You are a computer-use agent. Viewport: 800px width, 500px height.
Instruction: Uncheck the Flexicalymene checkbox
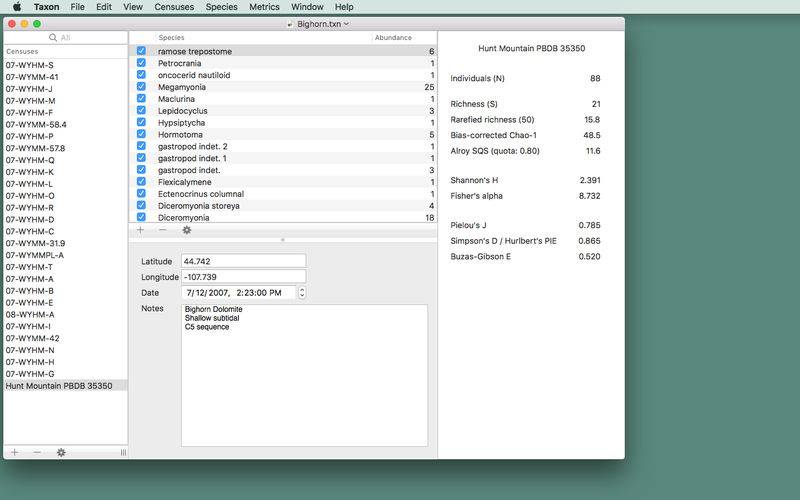coord(141,182)
